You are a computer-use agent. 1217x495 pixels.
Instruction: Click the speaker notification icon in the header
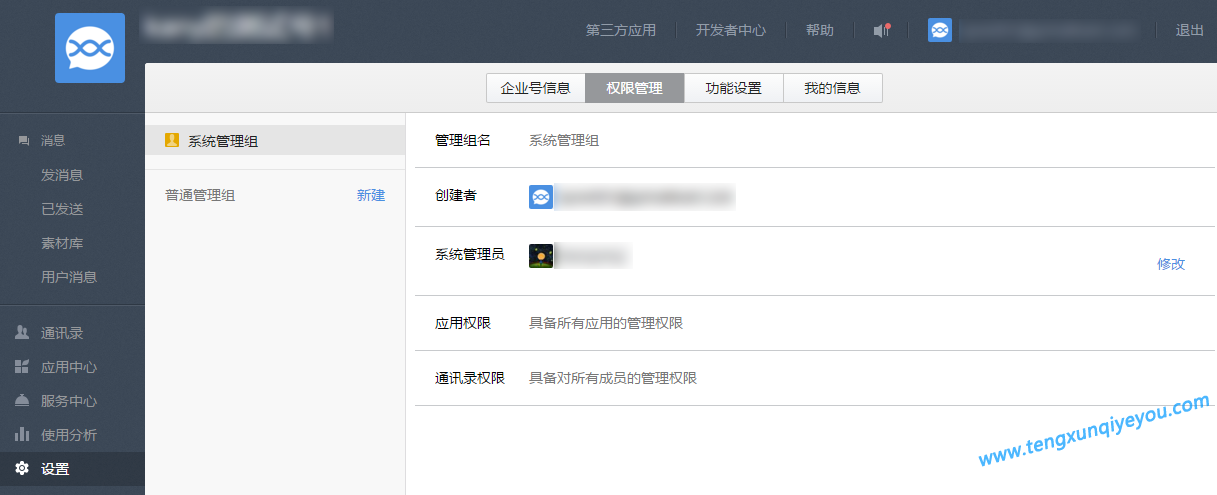[x=881, y=30]
